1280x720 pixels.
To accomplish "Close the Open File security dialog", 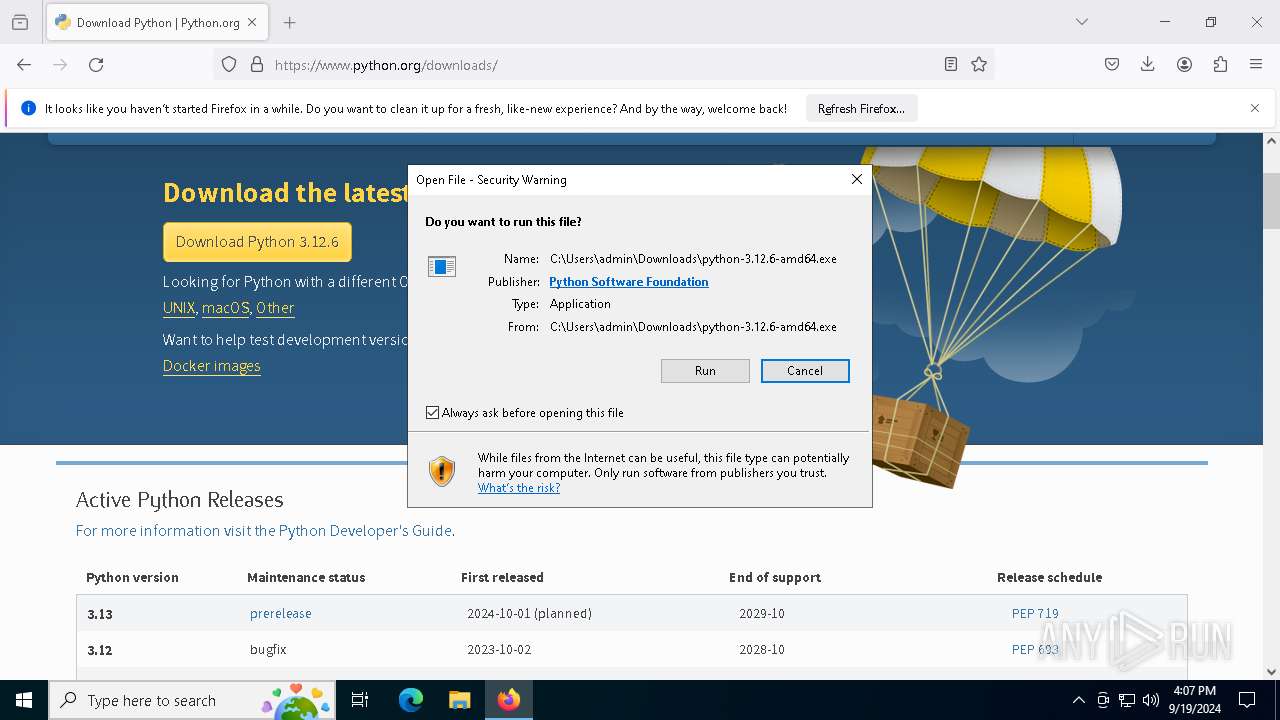I will 856,180.
